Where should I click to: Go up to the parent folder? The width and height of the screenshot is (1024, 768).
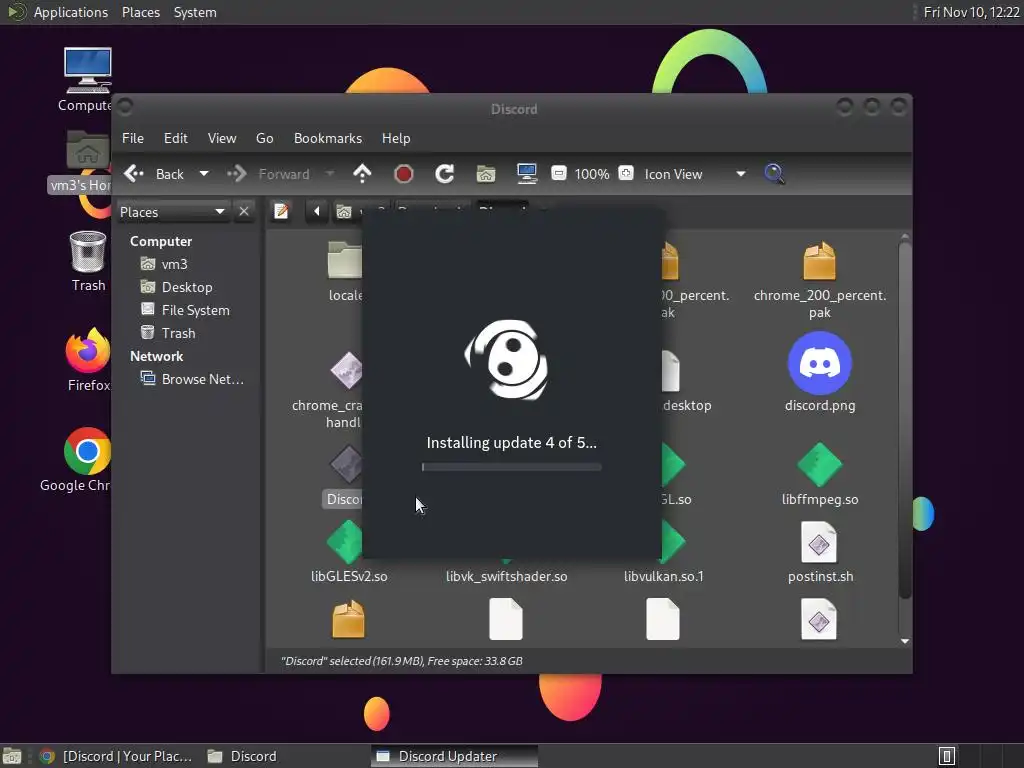pyautogui.click(x=362, y=174)
